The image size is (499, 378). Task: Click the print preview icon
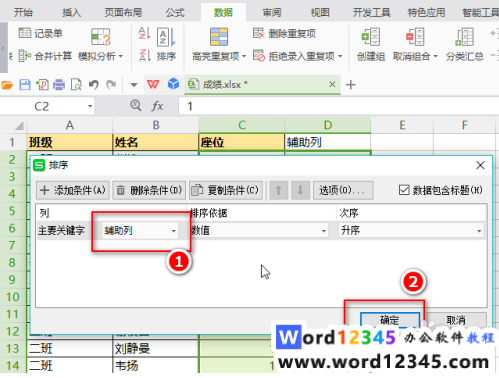pyautogui.click(x=76, y=85)
